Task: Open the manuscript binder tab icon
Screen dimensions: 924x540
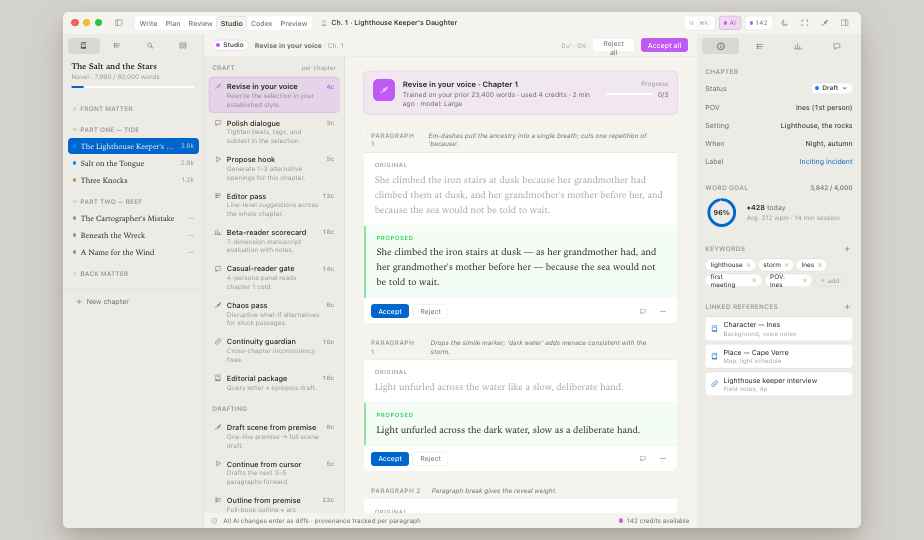Action: coord(84,45)
